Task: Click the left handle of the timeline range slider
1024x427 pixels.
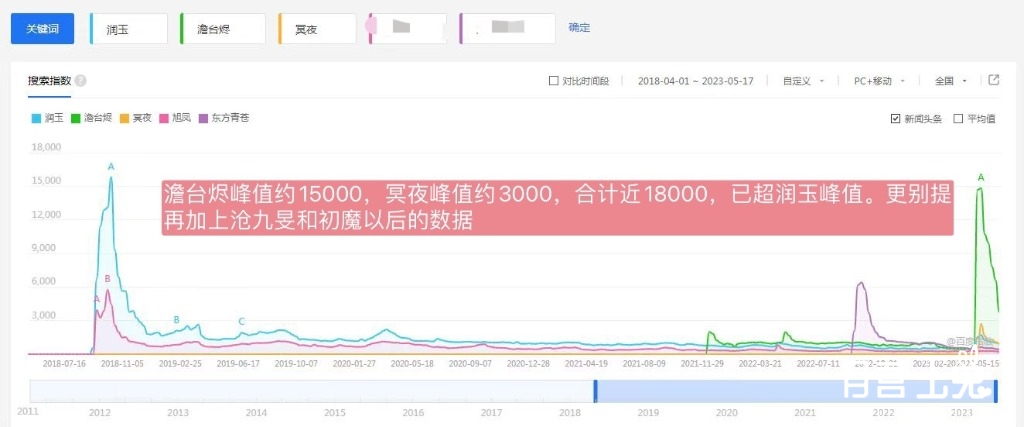Action: [595, 391]
